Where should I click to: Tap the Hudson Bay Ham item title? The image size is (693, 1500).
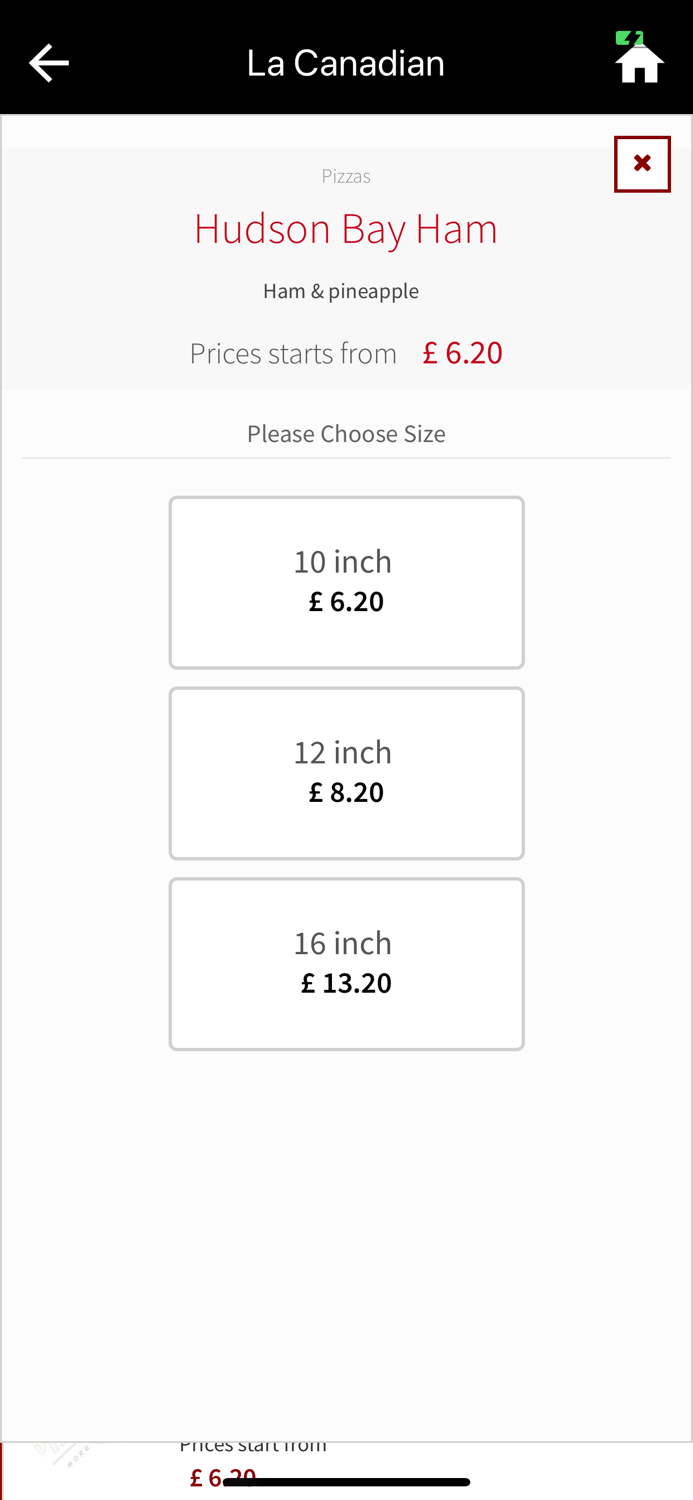[x=346, y=229]
